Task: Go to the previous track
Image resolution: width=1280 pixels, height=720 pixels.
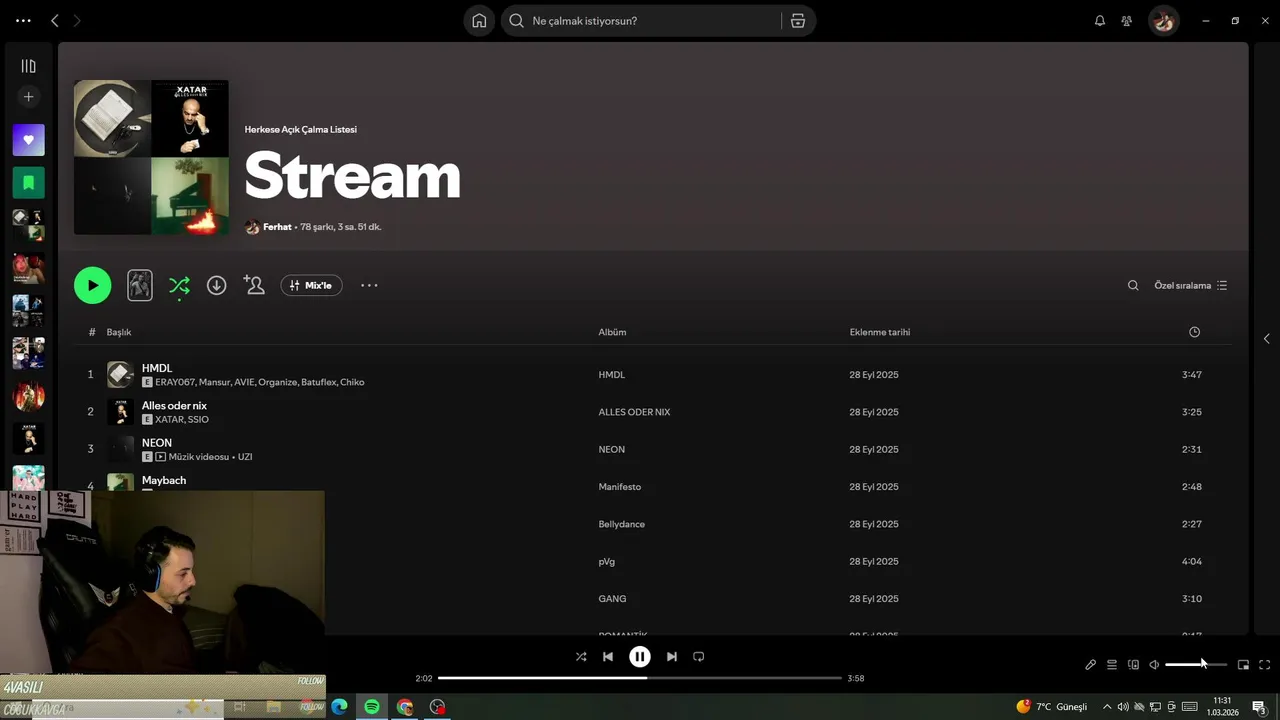Action: 608,657
